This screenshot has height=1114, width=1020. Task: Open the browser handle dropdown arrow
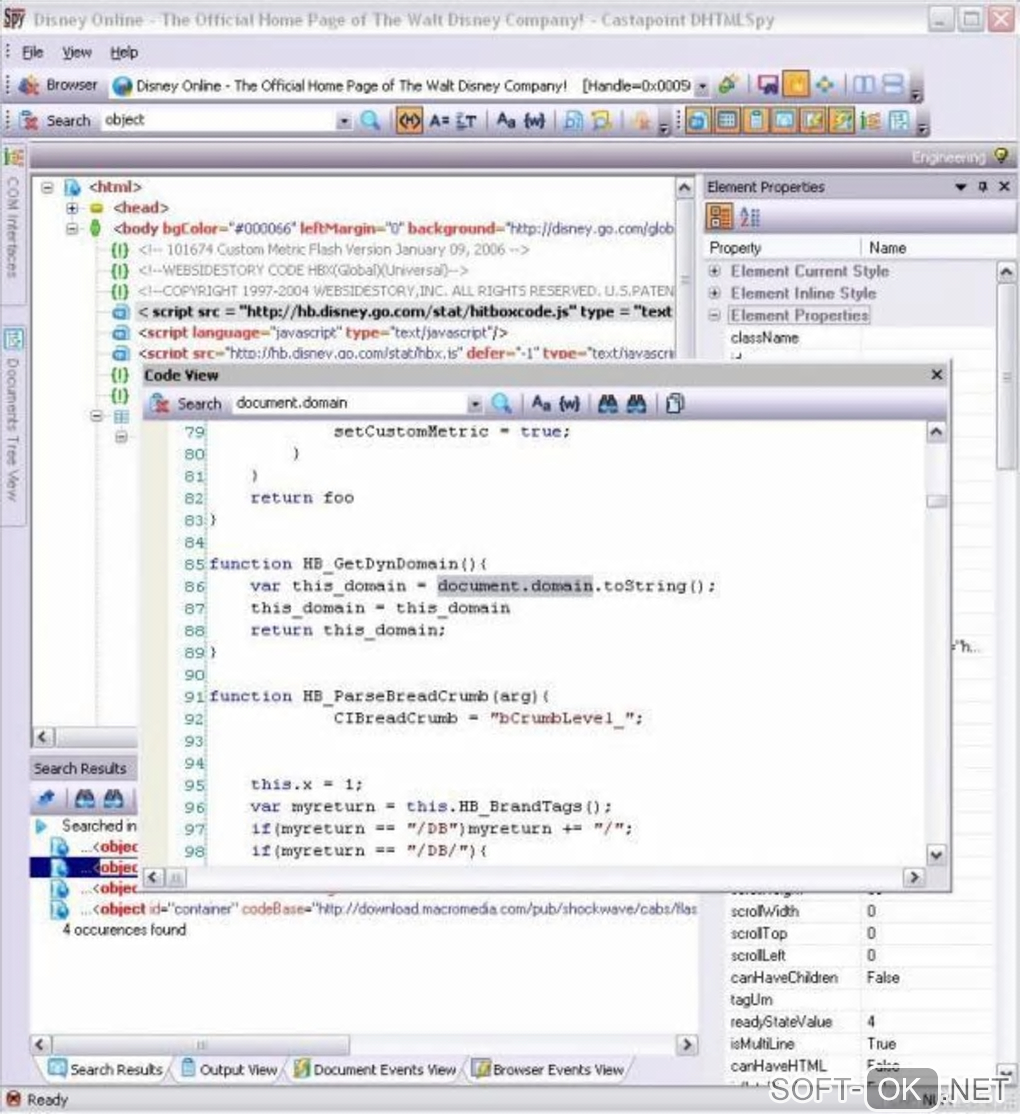point(702,86)
